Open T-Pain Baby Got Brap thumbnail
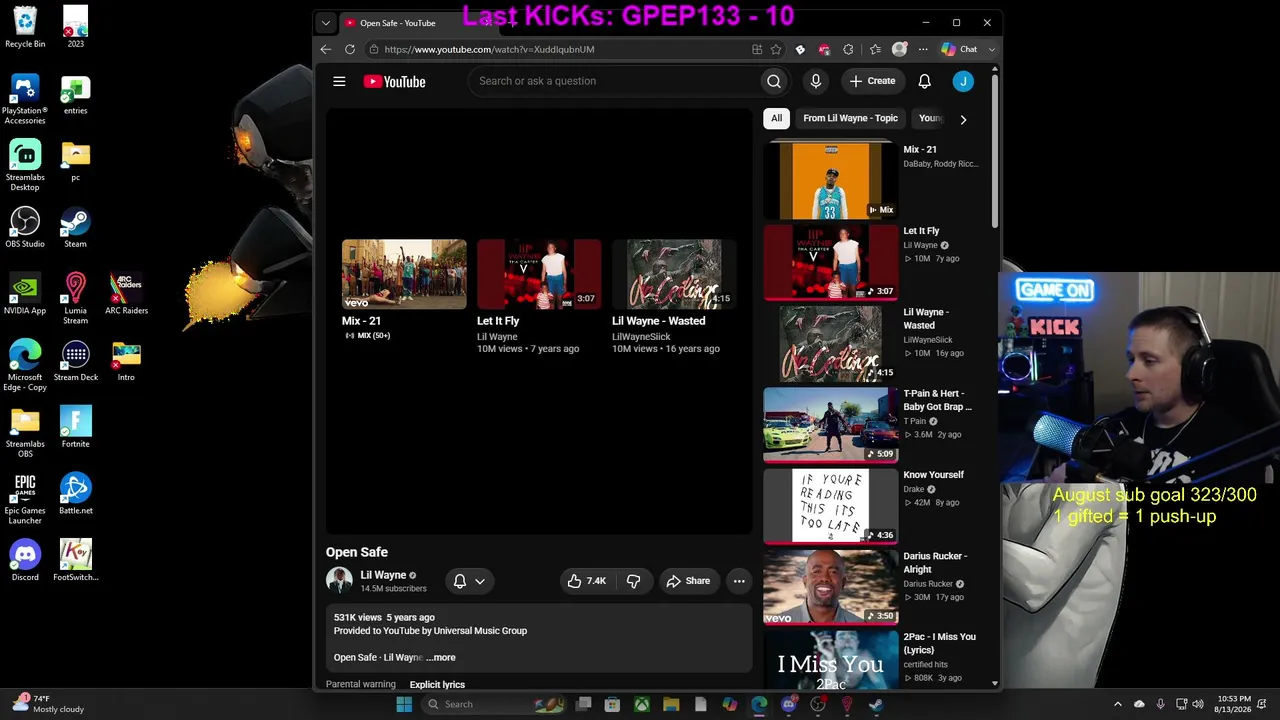The width and height of the screenshot is (1280, 720). (831, 424)
